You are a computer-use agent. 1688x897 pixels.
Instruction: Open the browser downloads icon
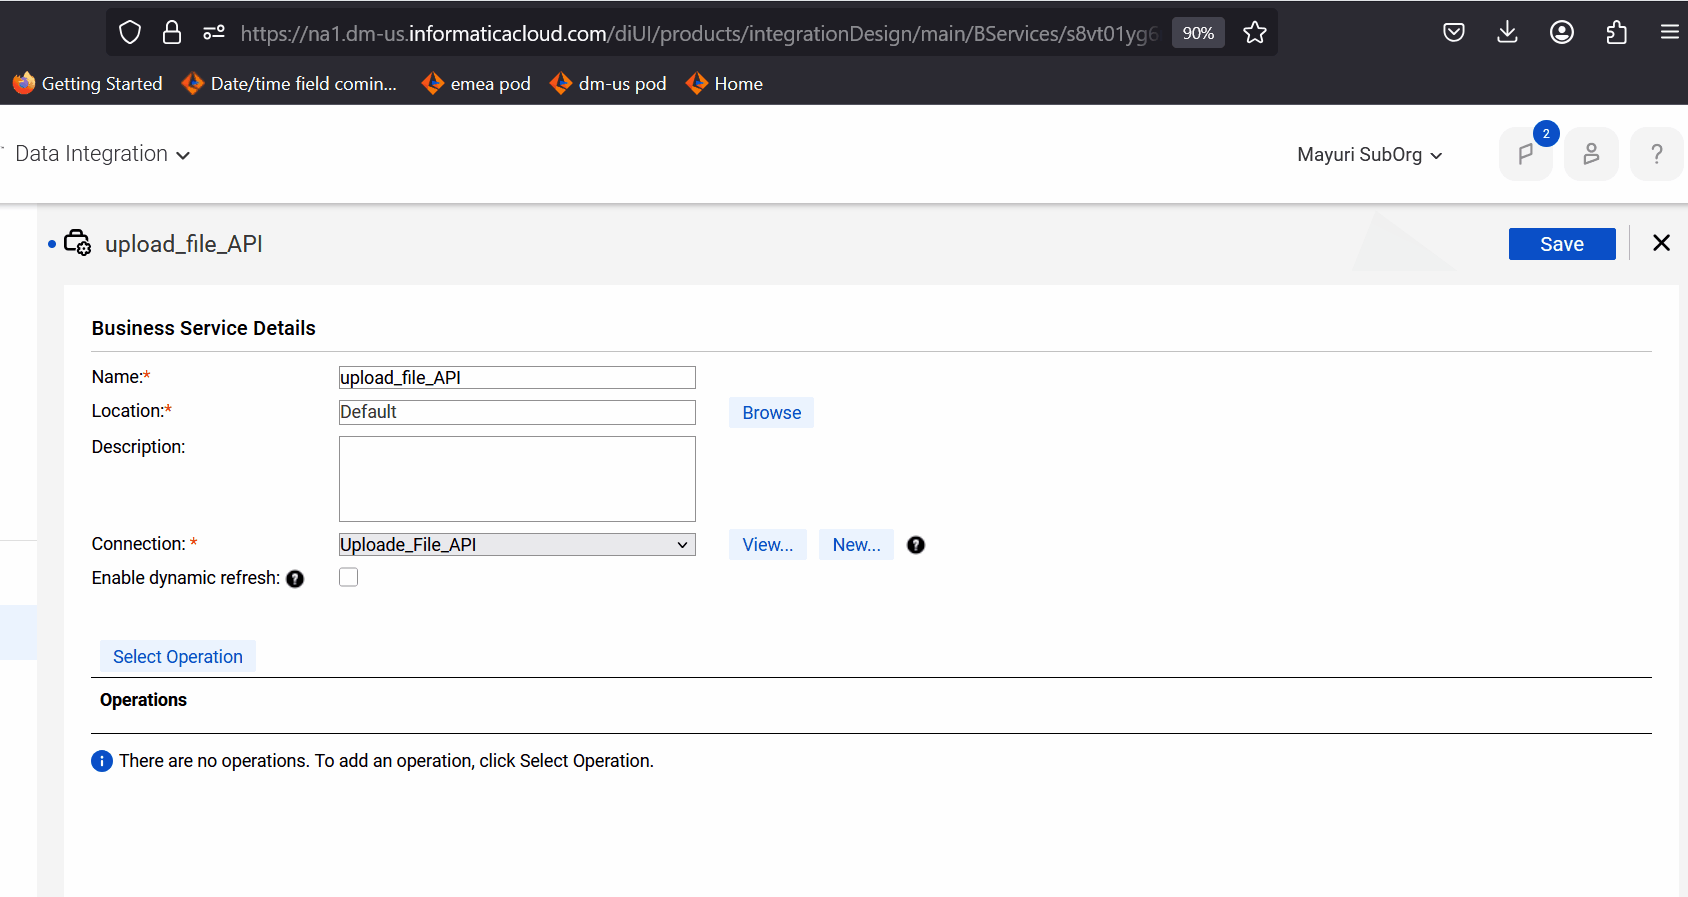(x=1508, y=33)
